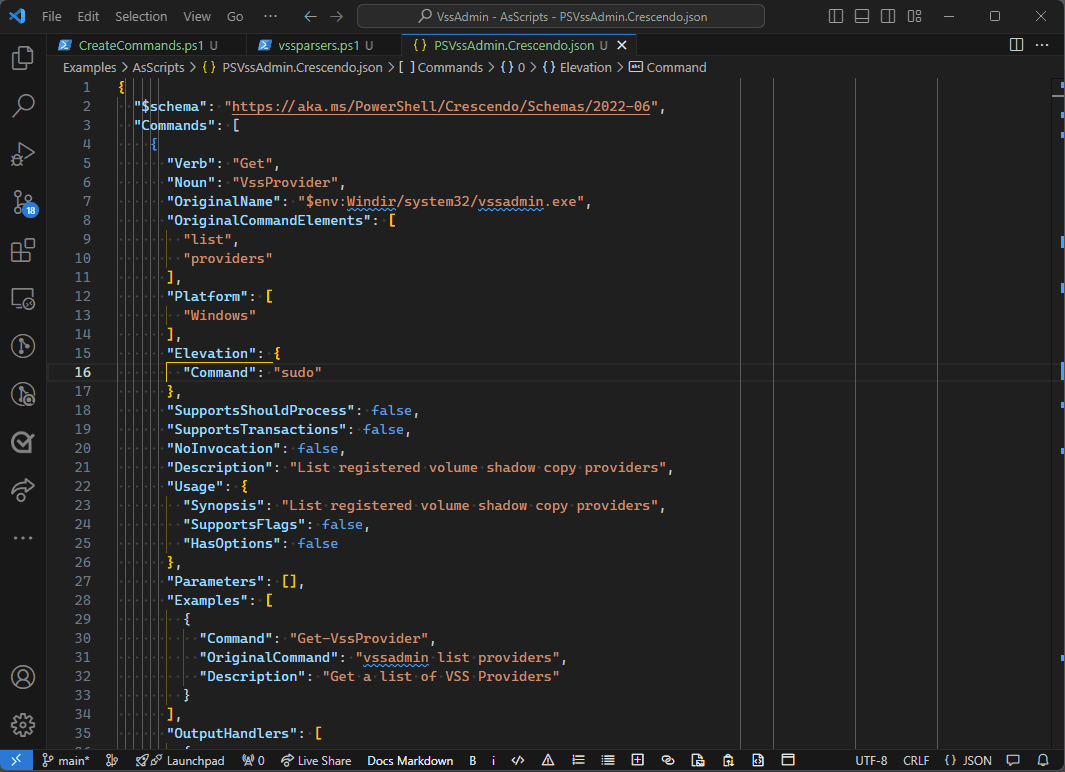The width and height of the screenshot is (1065, 772).
Task: Open the Run and Debug view
Action: click(x=22, y=153)
